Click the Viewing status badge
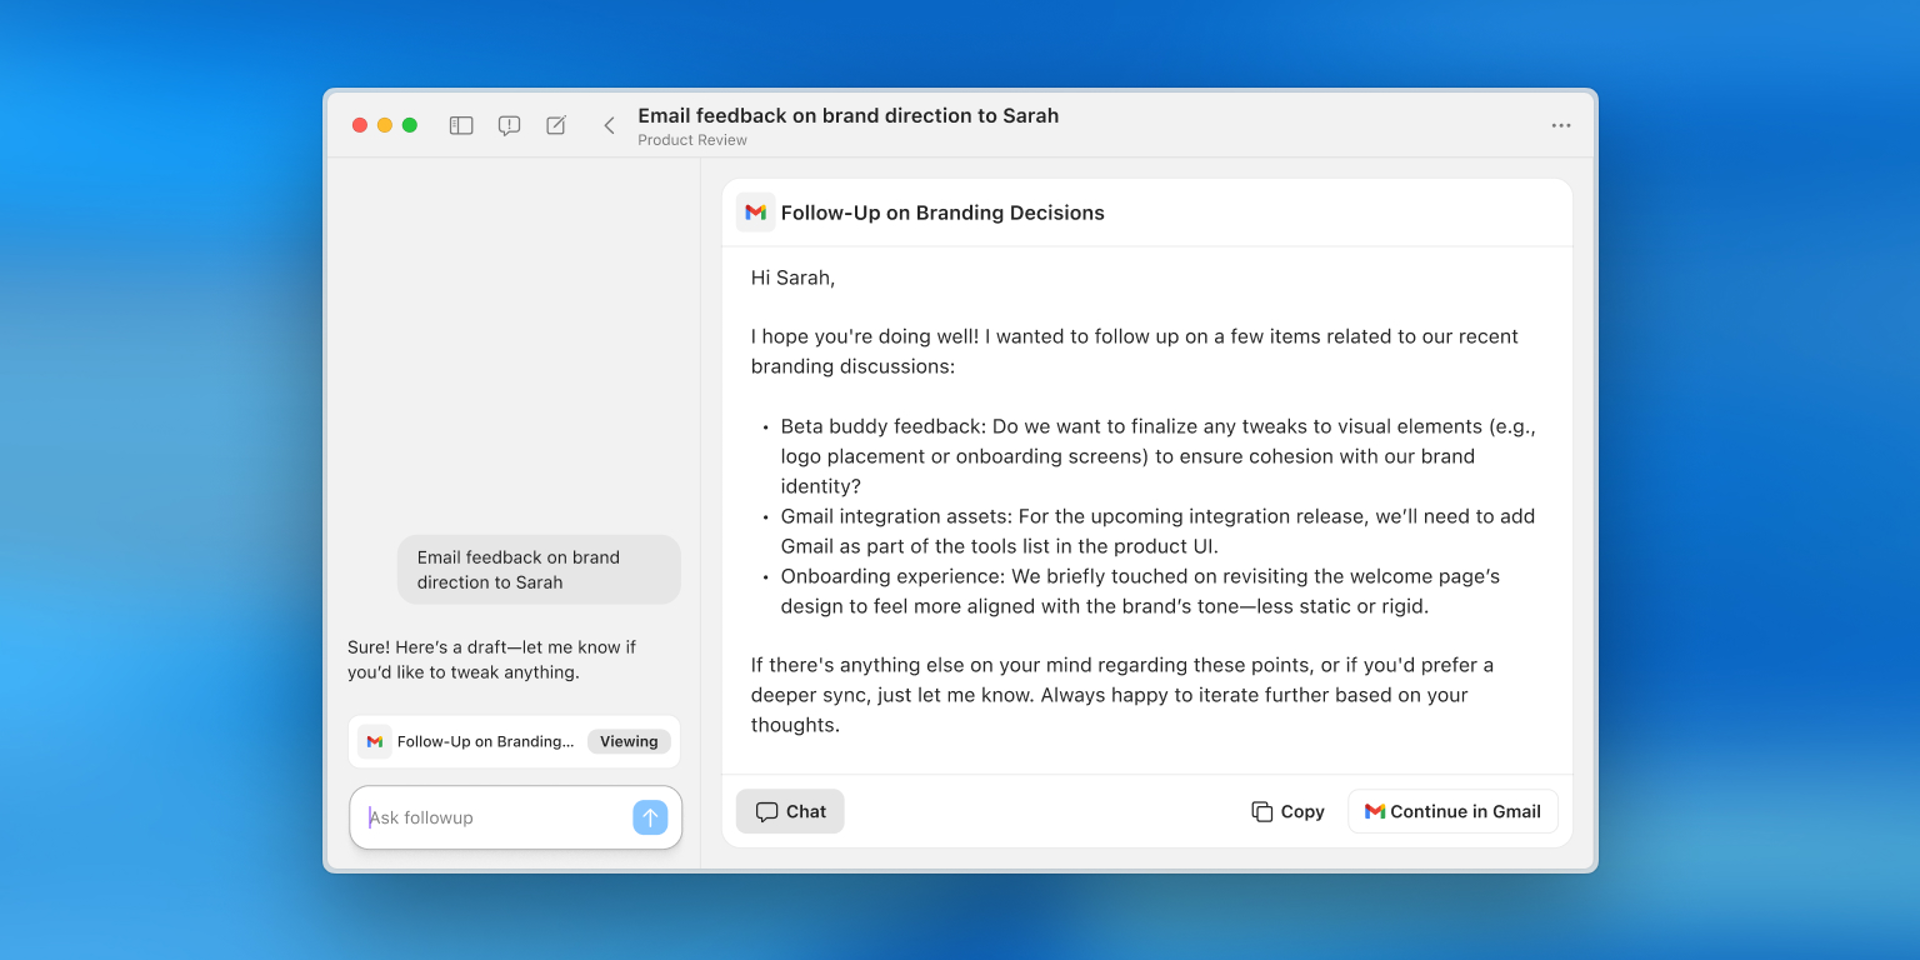This screenshot has width=1920, height=960. (x=628, y=741)
